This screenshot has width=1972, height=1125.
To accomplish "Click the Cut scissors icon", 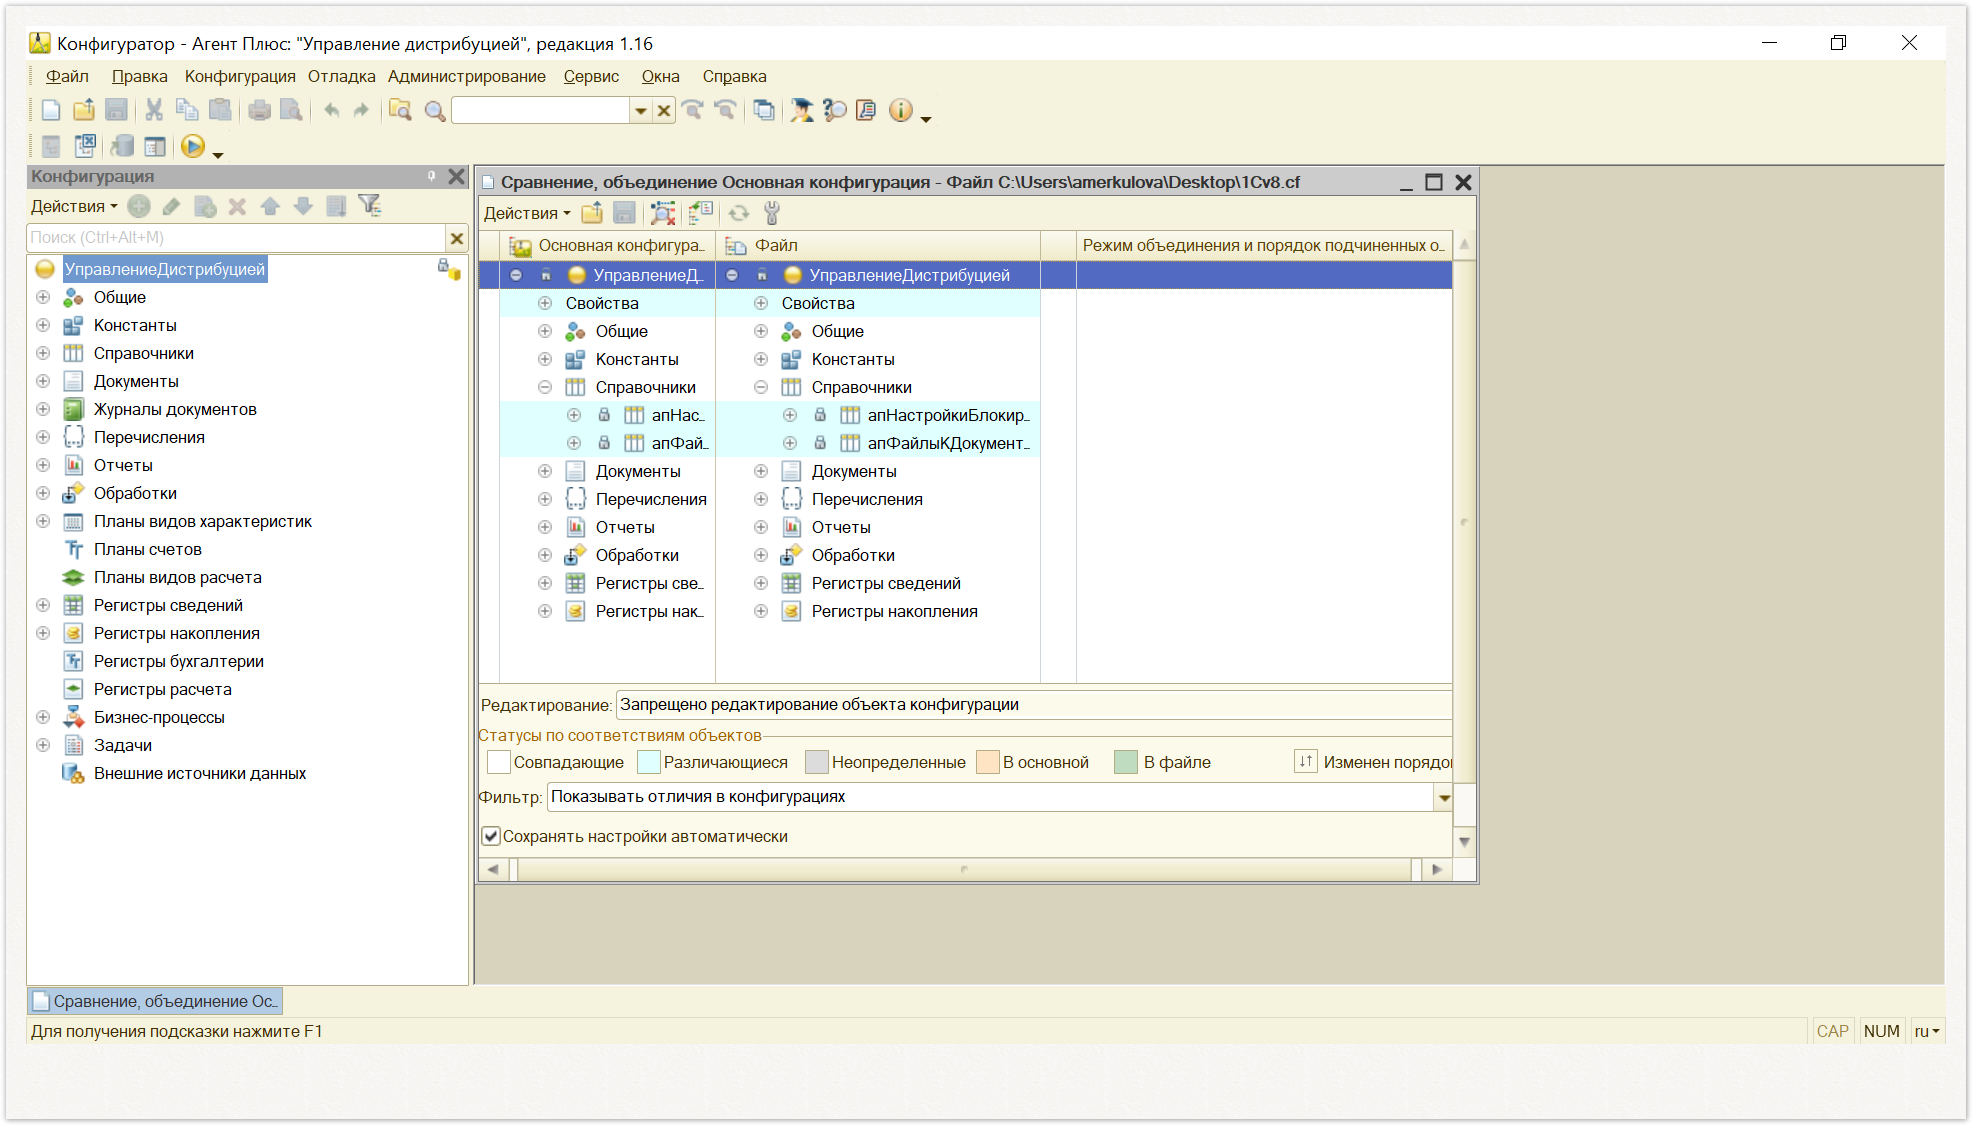I will (154, 111).
